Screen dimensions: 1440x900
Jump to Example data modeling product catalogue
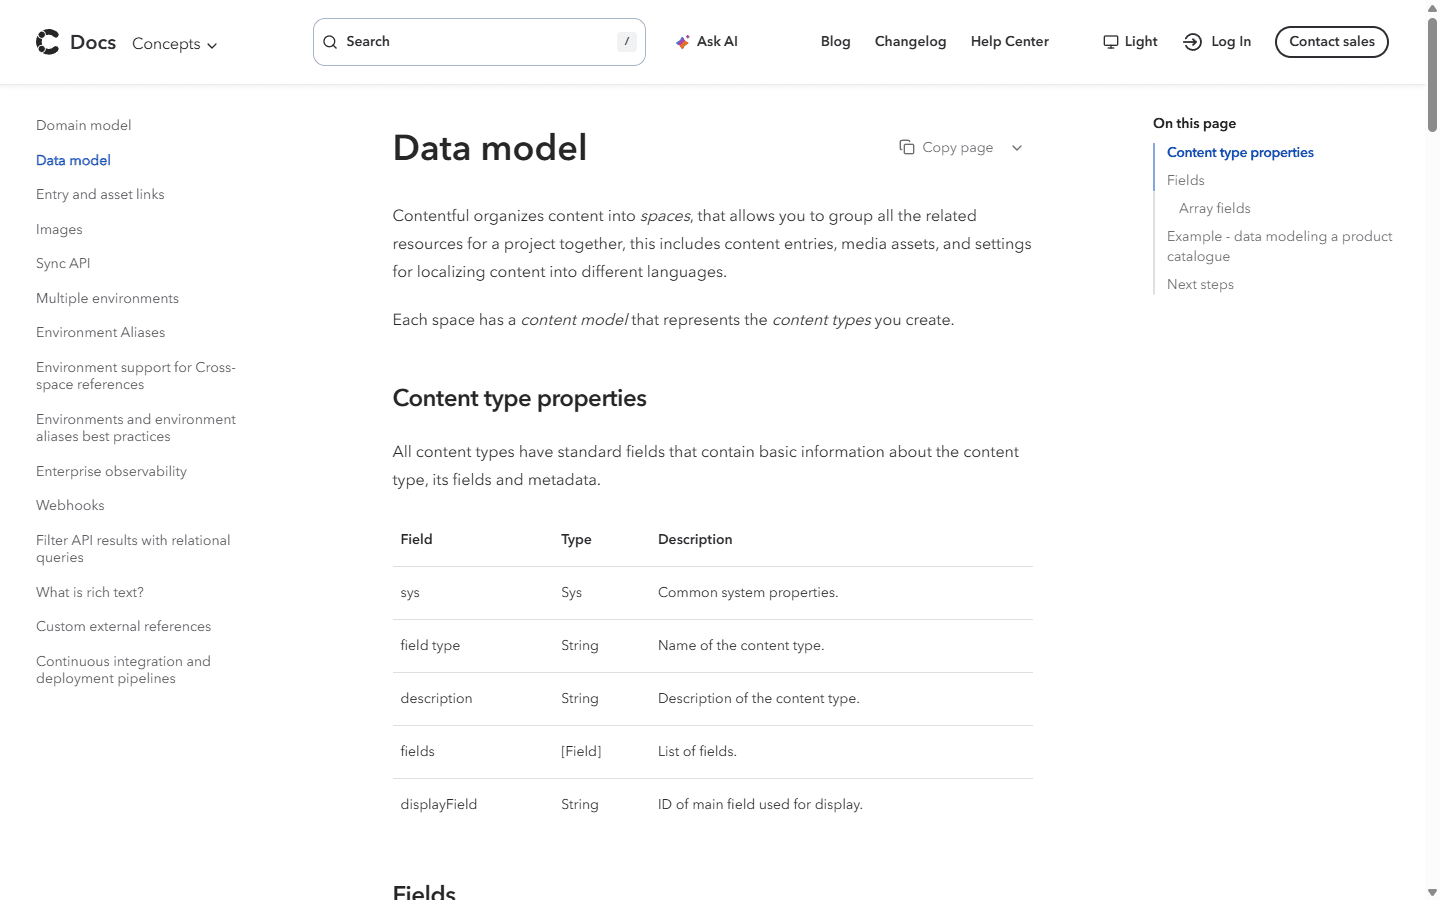click(1279, 246)
